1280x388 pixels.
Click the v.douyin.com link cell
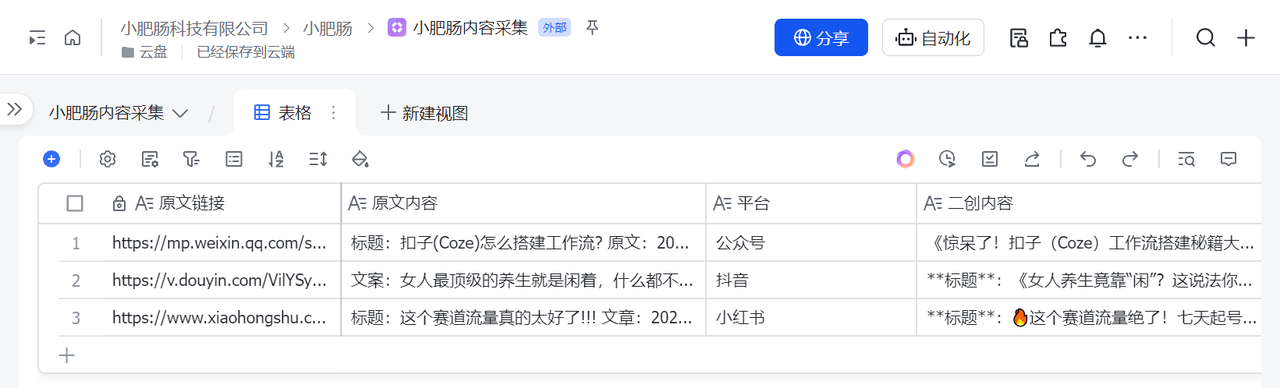(221, 280)
